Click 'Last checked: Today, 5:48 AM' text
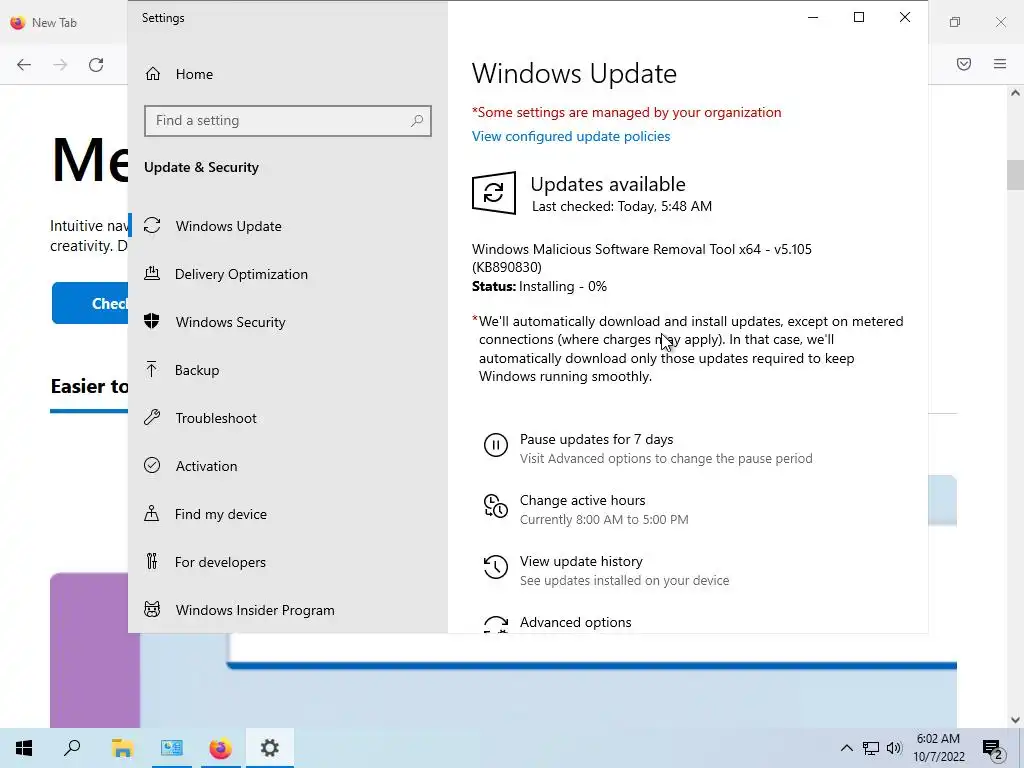This screenshot has width=1024, height=768. coord(622,206)
